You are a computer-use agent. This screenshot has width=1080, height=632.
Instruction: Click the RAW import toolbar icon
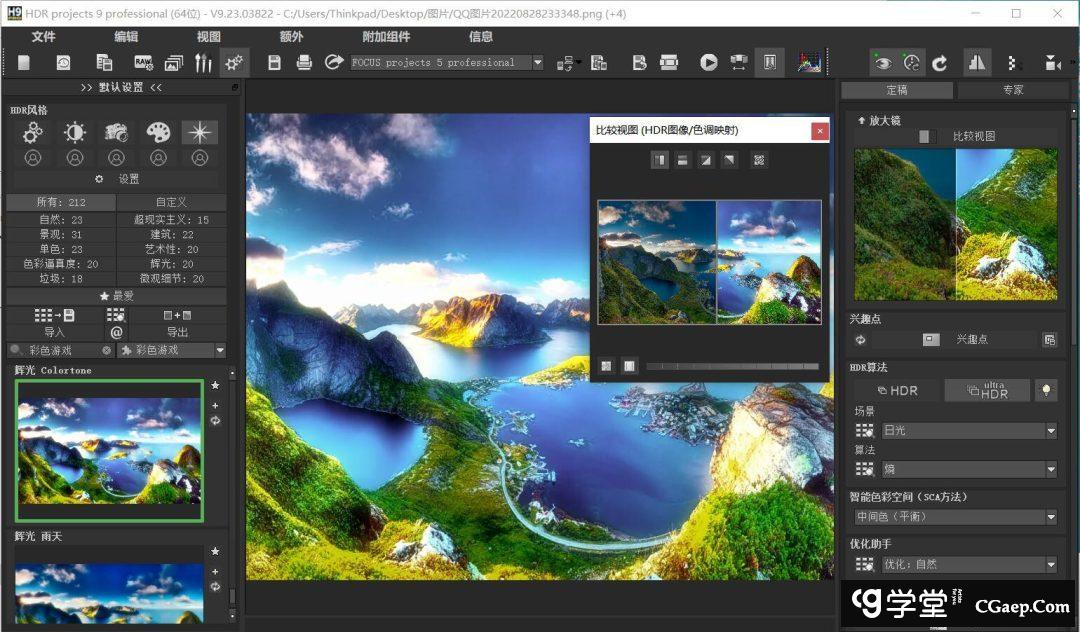[x=143, y=63]
